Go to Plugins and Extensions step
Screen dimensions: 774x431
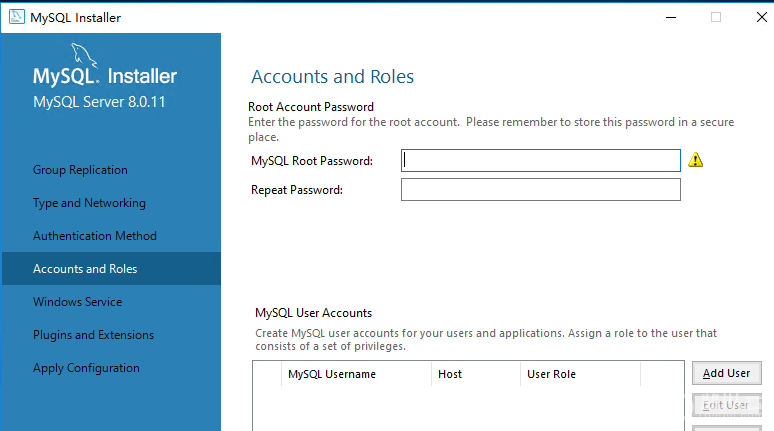tap(93, 335)
